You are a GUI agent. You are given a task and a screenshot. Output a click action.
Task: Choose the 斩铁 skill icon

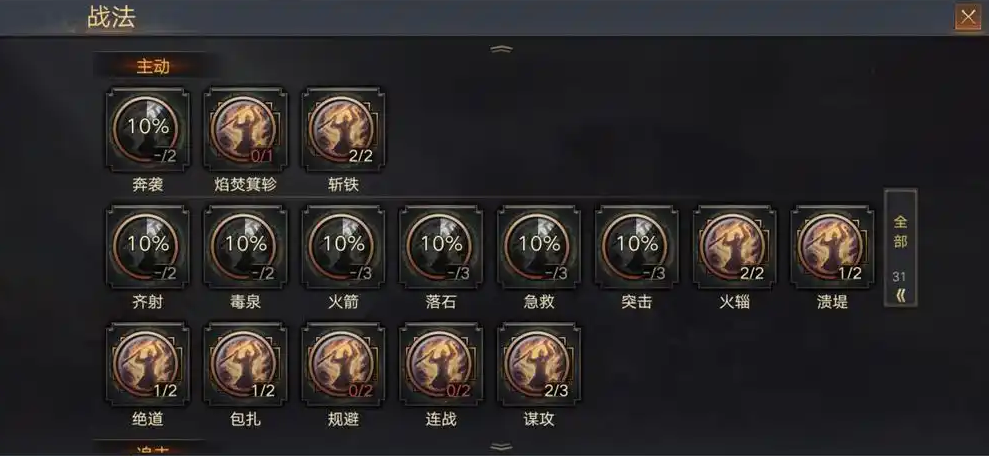click(343, 130)
